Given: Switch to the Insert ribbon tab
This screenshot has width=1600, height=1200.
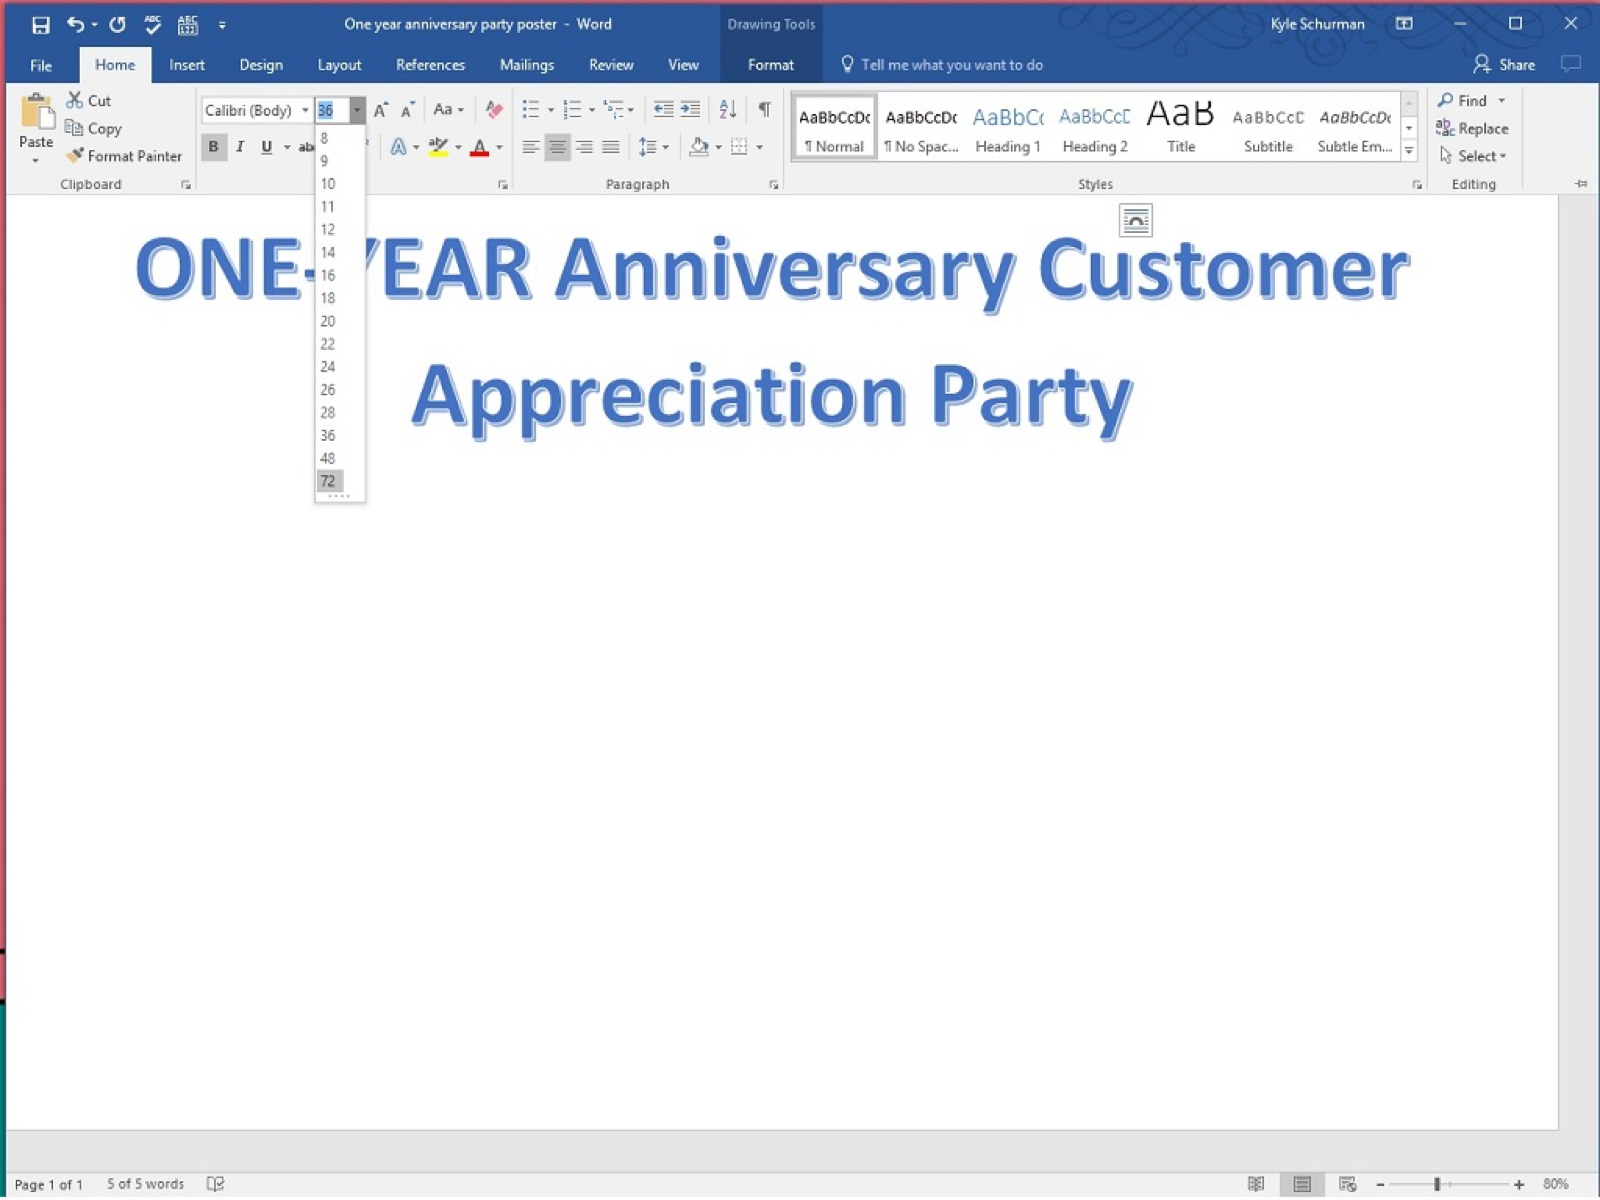Looking at the screenshot, I should [187, 64].
